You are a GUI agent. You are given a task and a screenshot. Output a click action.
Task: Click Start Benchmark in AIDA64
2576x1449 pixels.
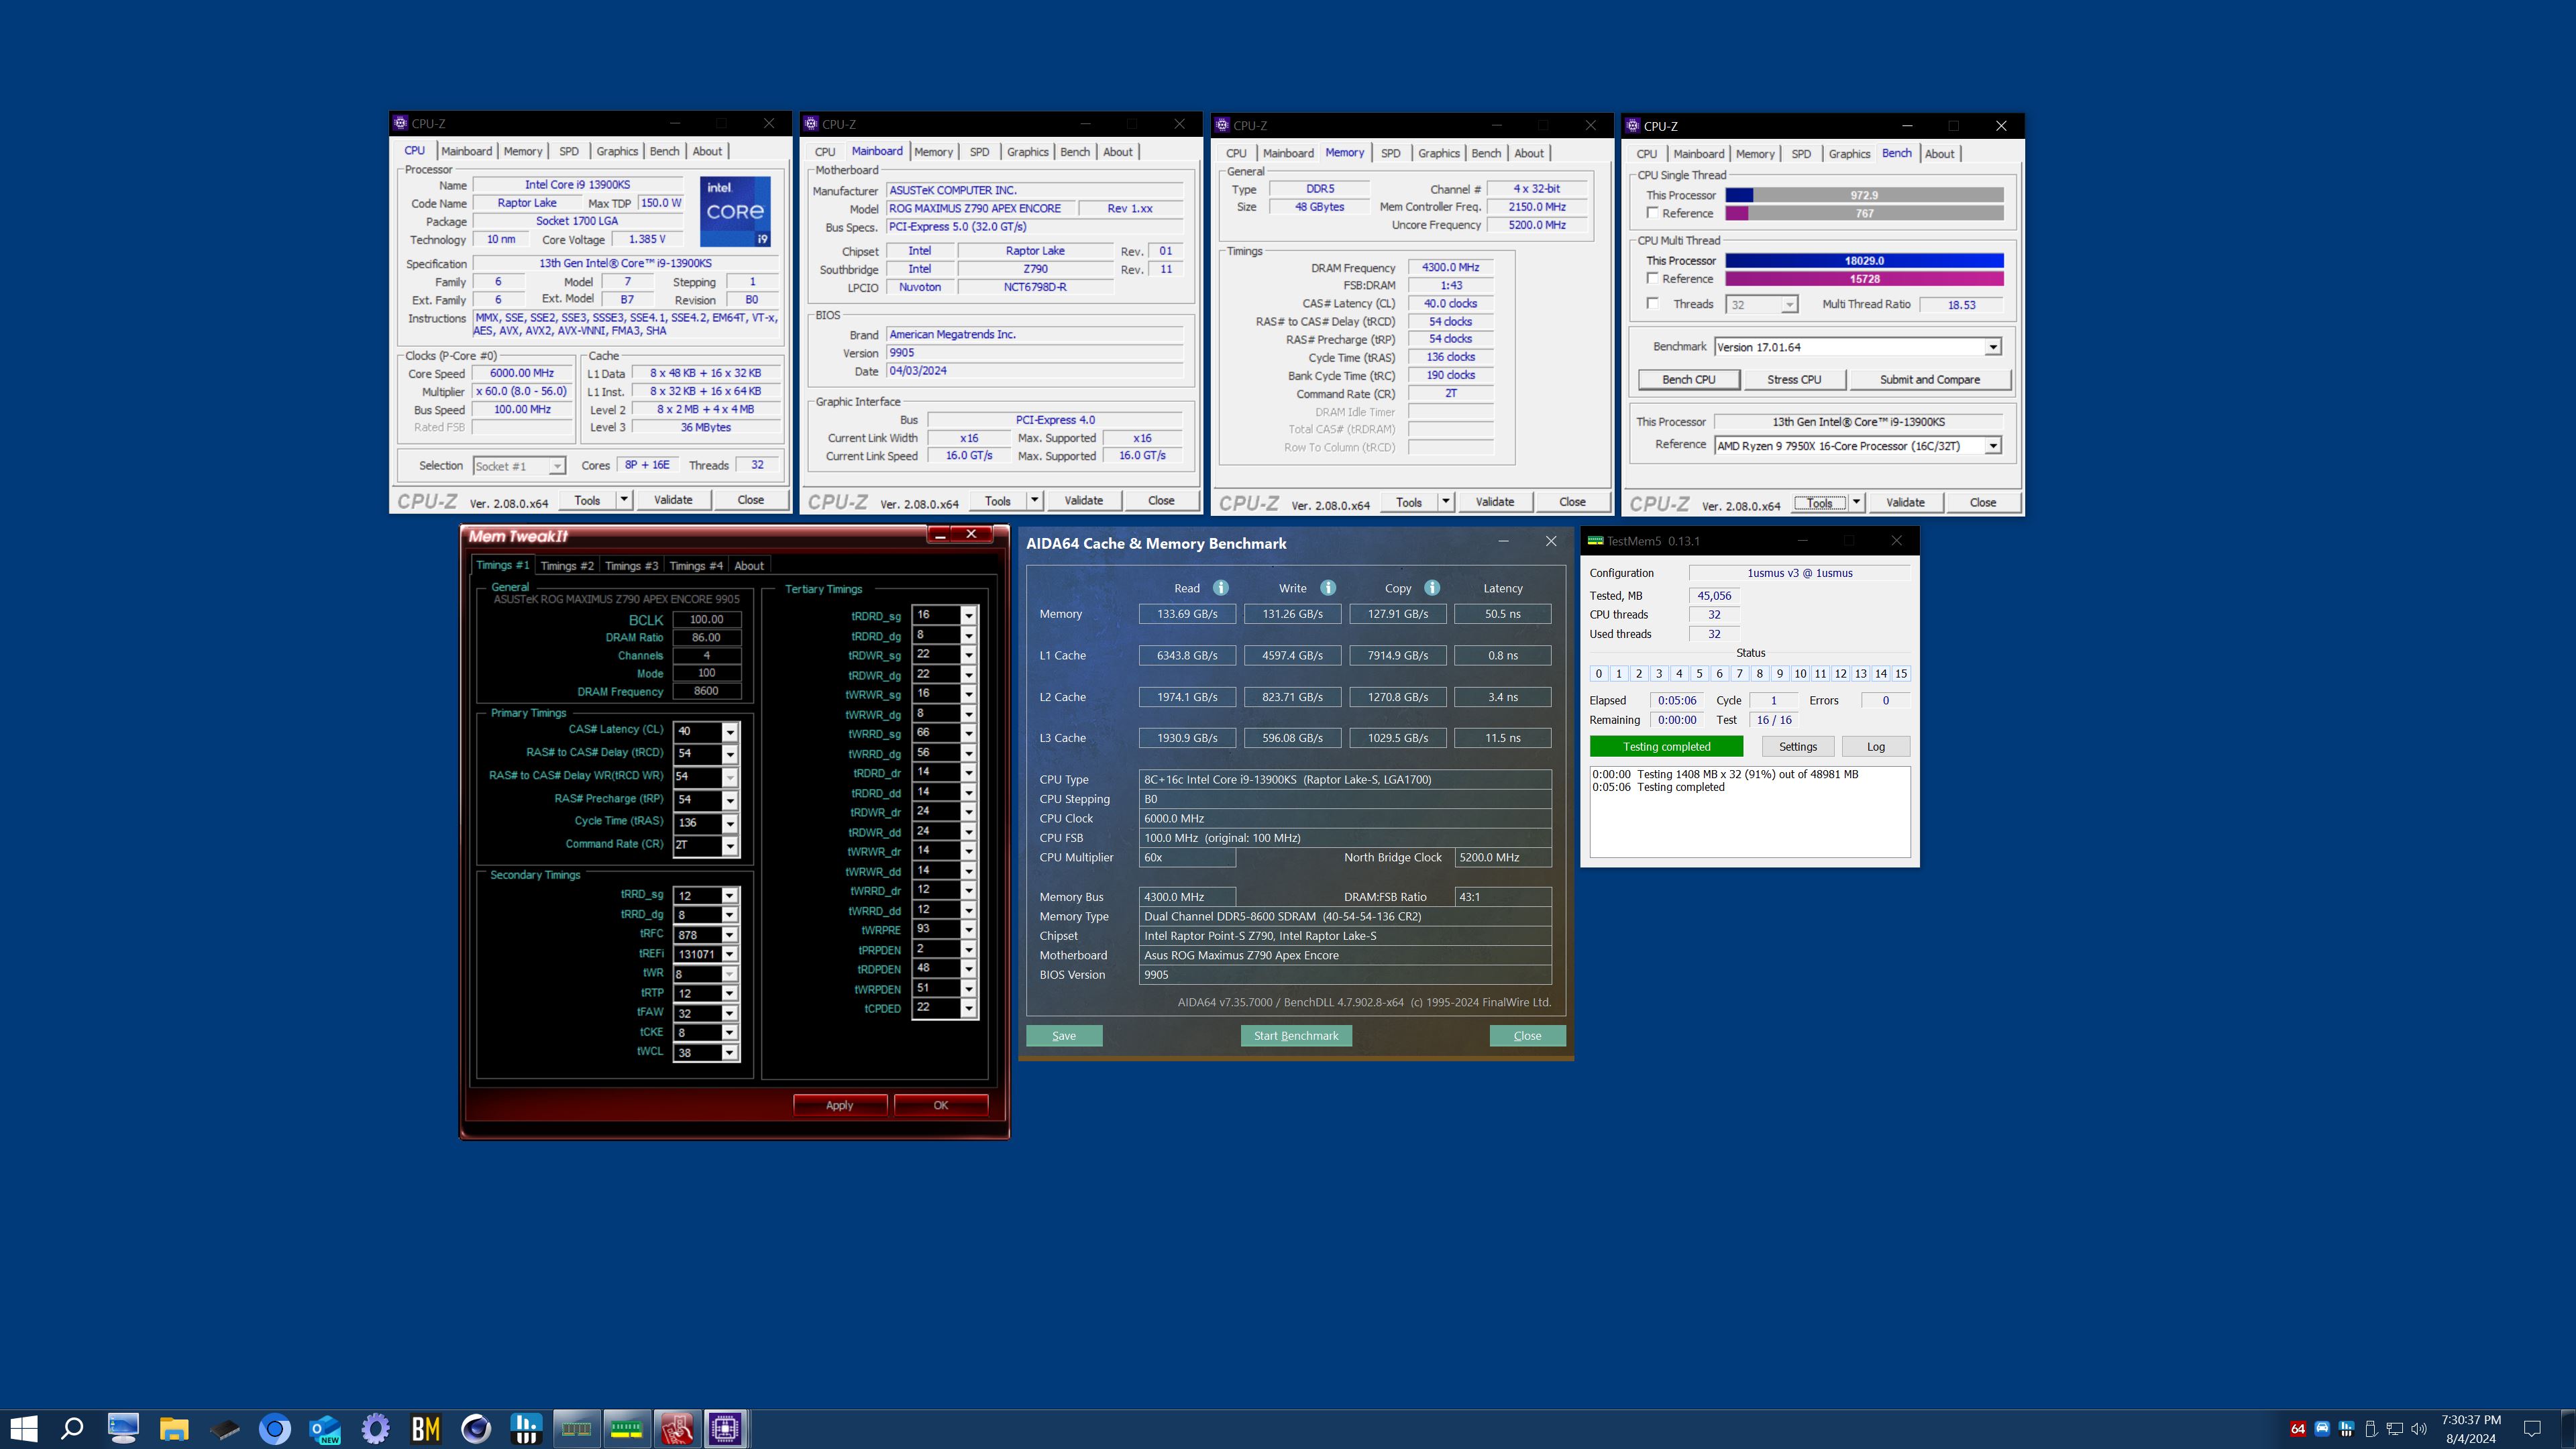[1296, 1036]
